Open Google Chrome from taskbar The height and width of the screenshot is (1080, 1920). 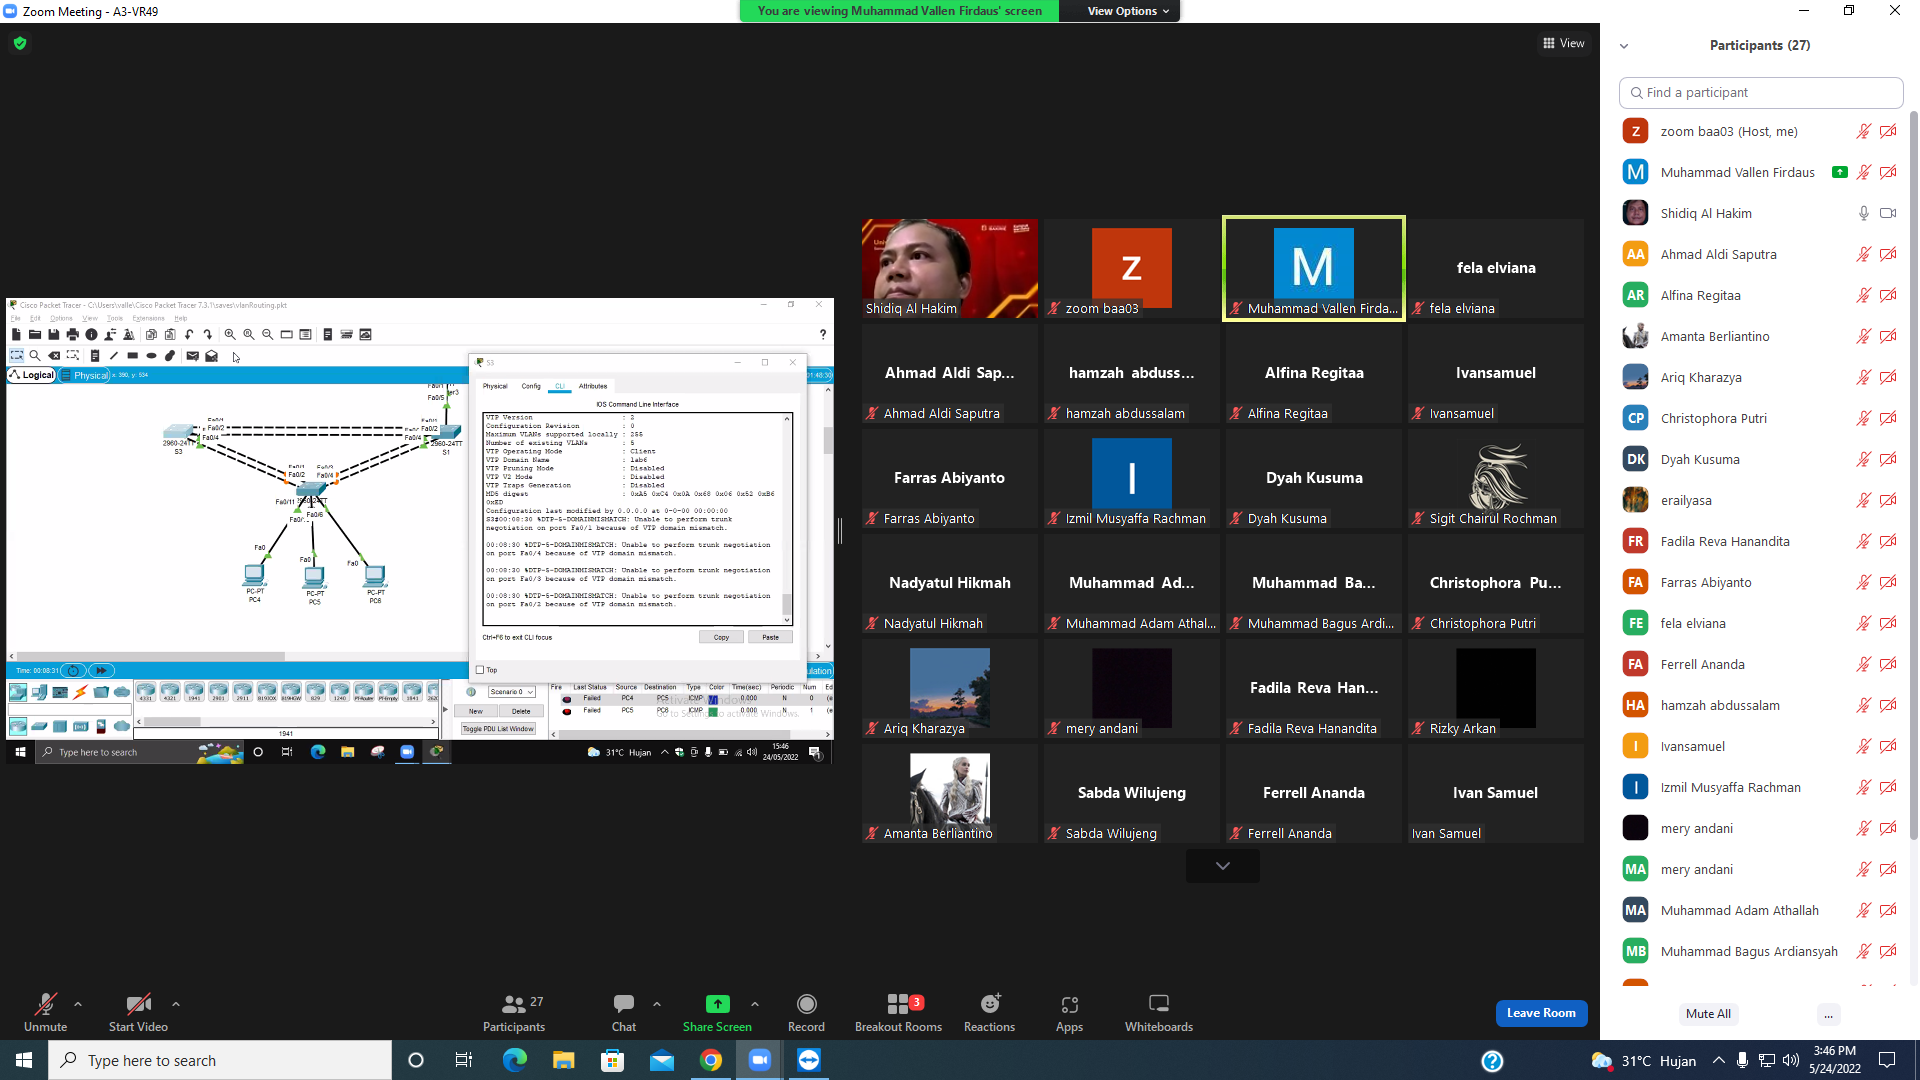click(711, 1060)
